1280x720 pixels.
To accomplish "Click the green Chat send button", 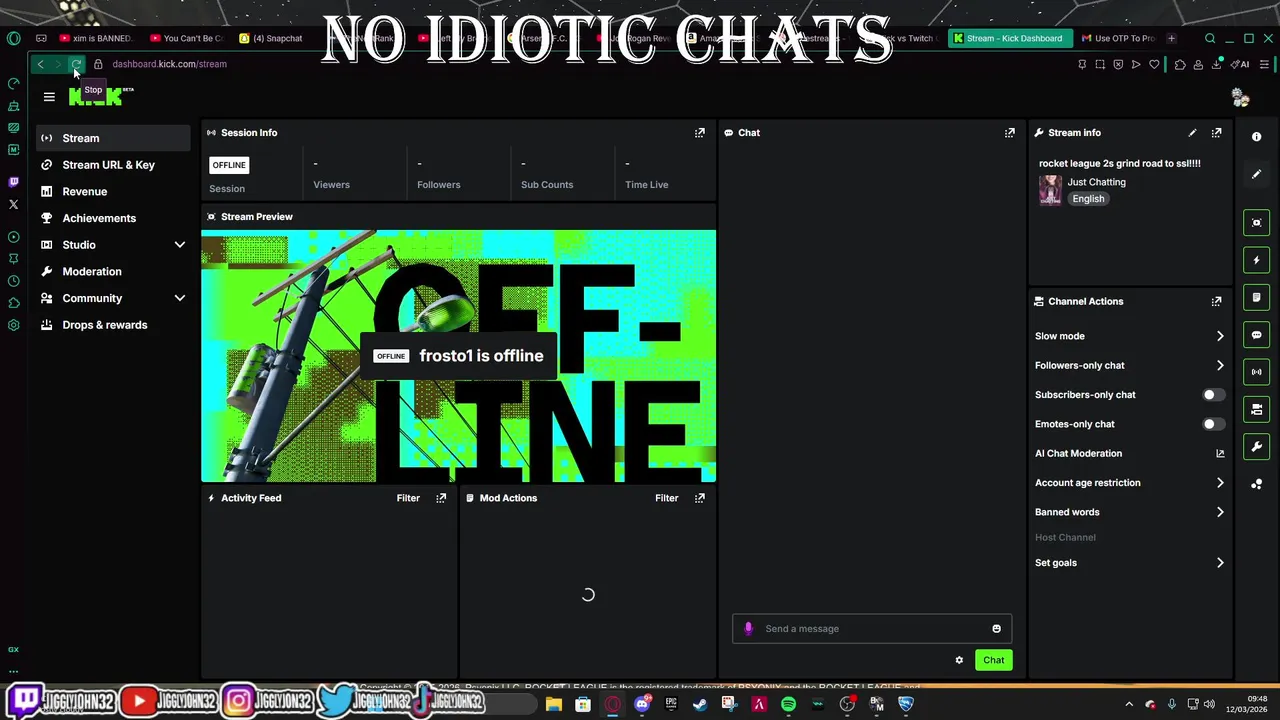I will point(994,660).
